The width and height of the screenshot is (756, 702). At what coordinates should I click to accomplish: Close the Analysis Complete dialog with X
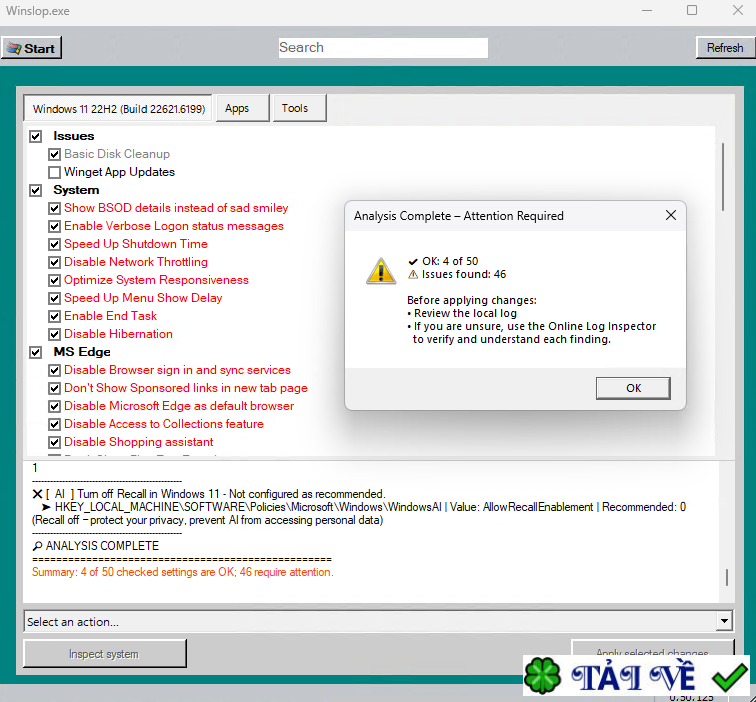[x=671, y=216]
